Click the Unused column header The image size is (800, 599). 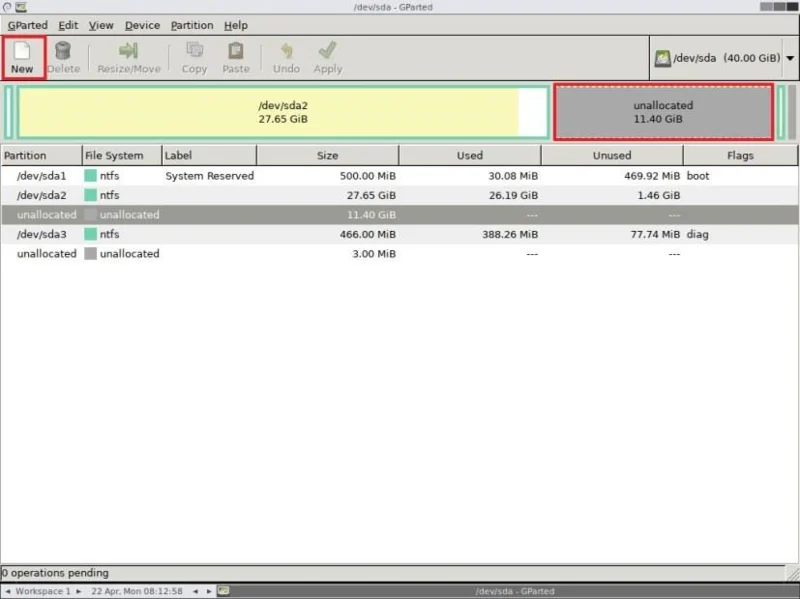(x=612, y=156)
